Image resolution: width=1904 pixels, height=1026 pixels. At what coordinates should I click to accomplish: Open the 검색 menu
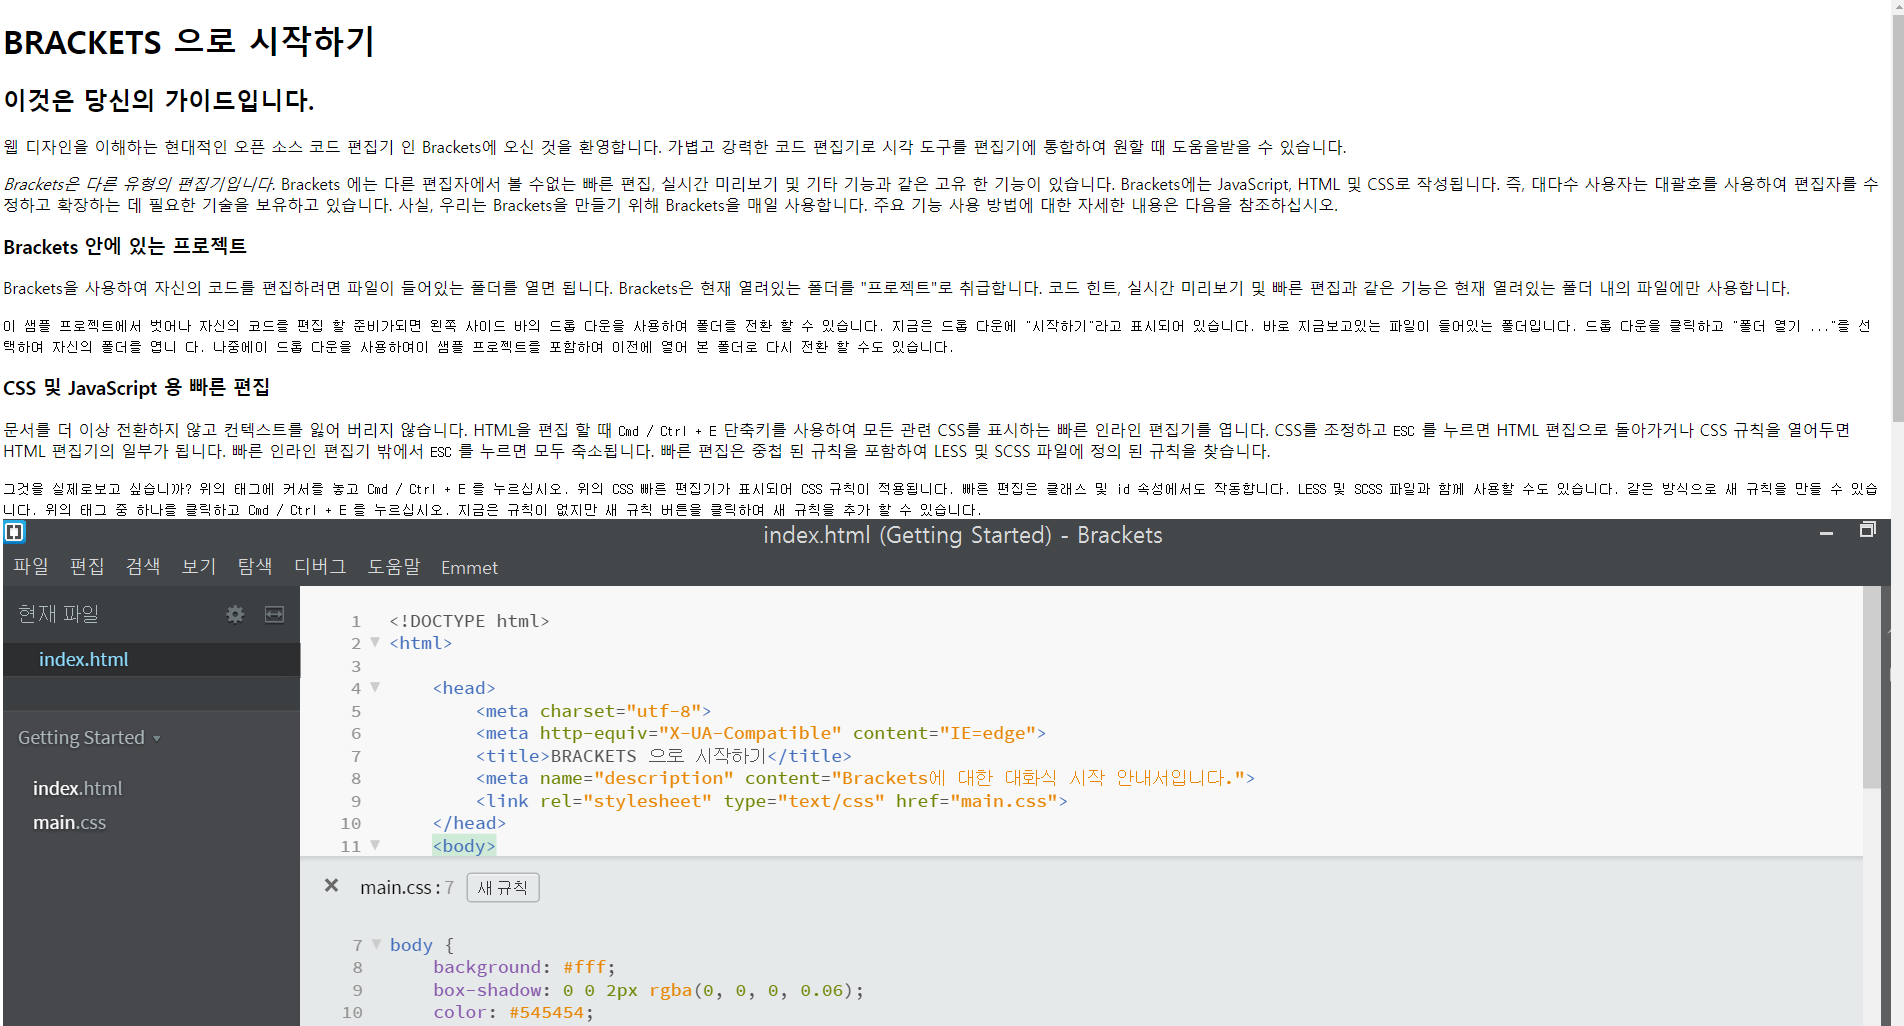pos(143,567)
